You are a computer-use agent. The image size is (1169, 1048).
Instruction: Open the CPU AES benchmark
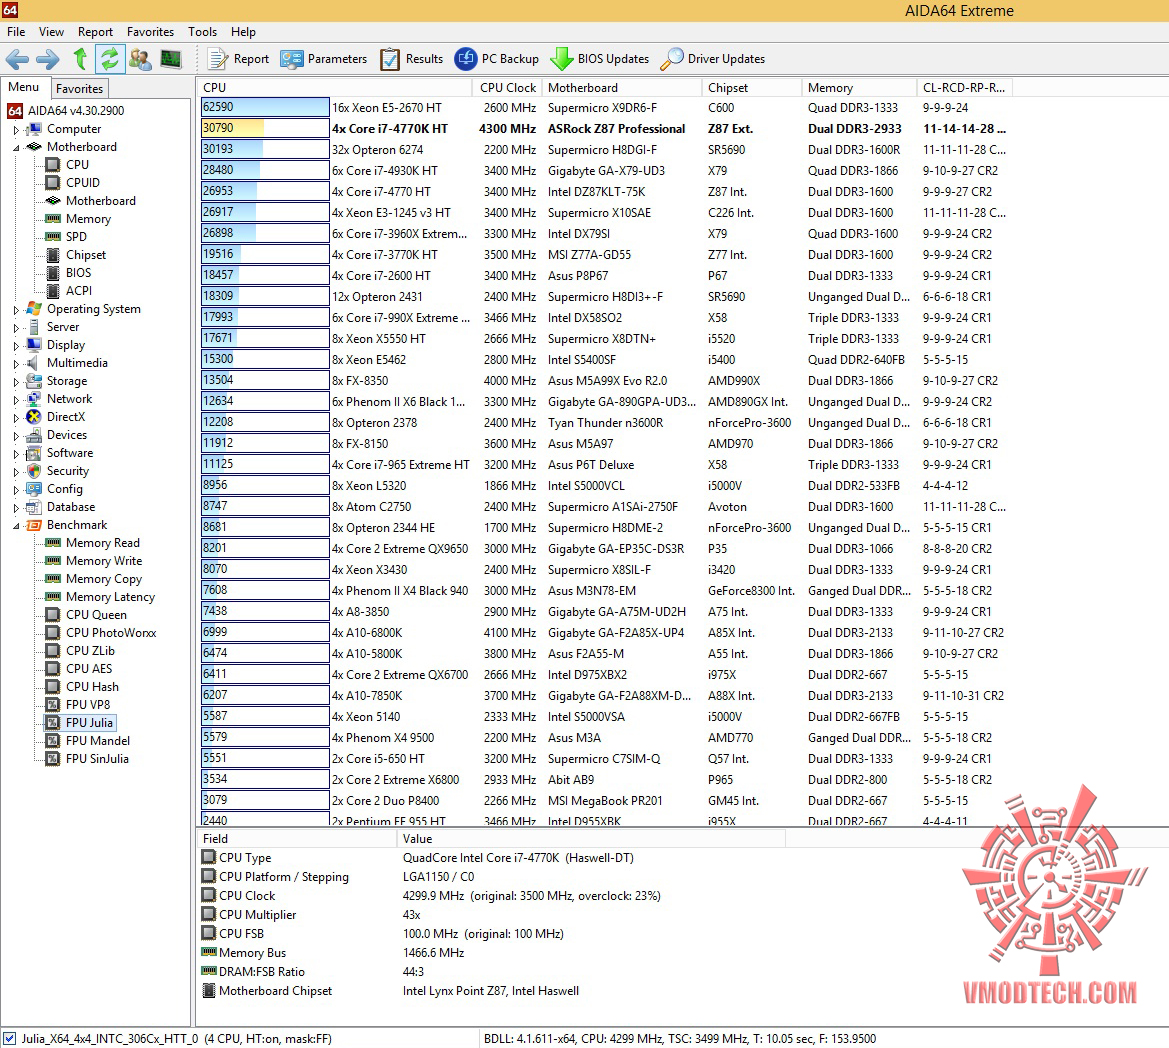tap(89, 669)
